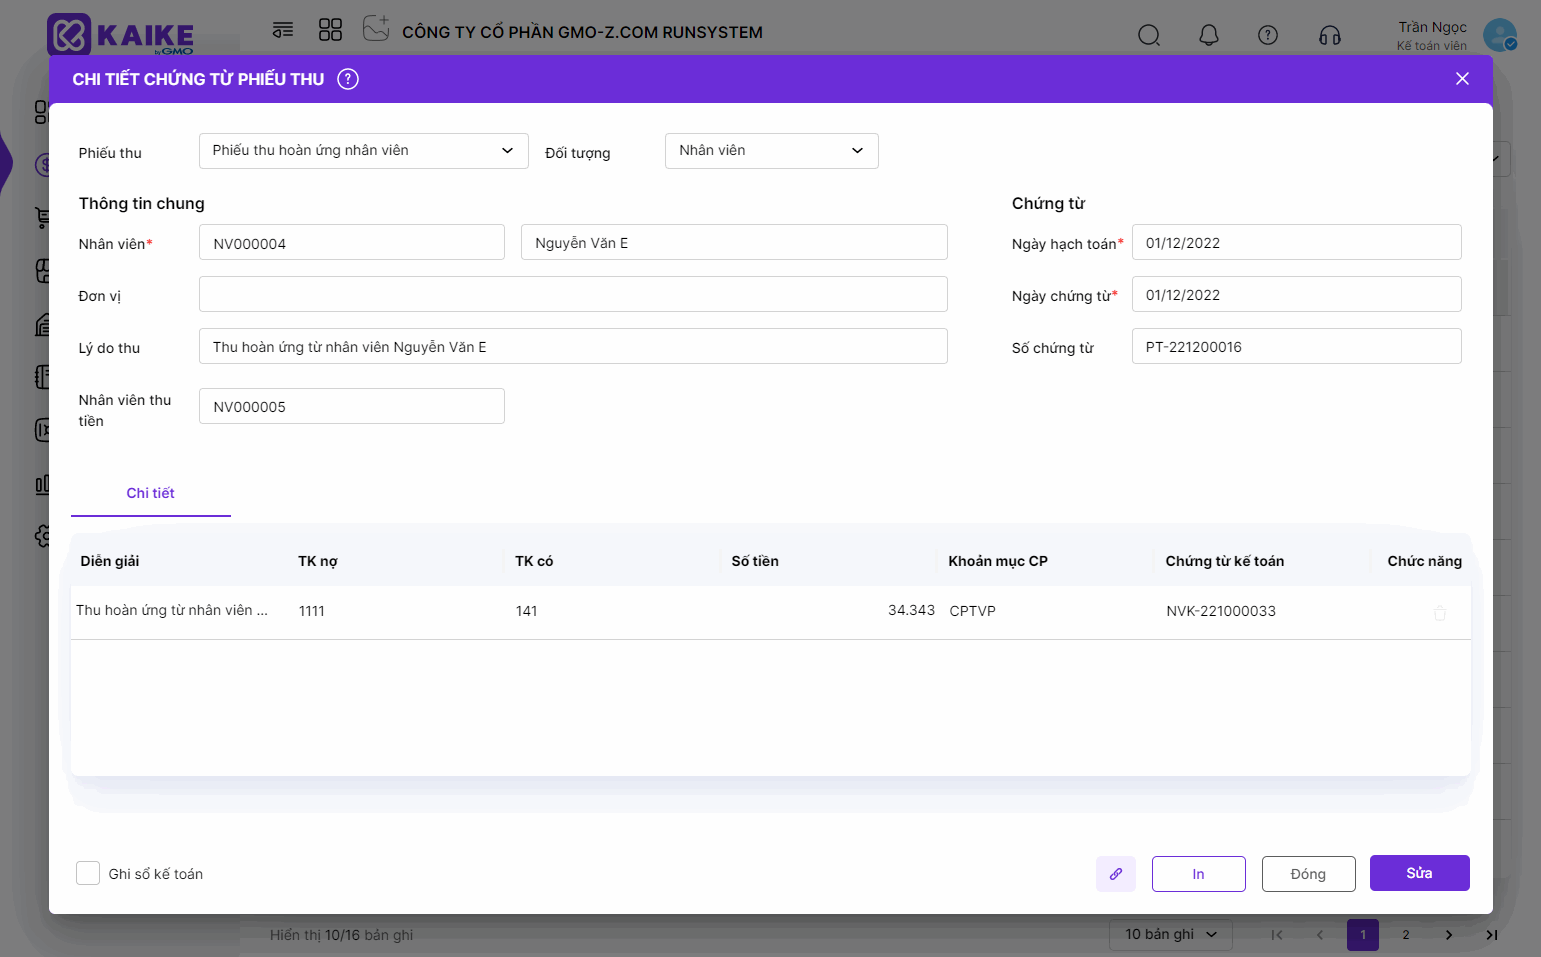Open the search magnifier icon

1149,35
